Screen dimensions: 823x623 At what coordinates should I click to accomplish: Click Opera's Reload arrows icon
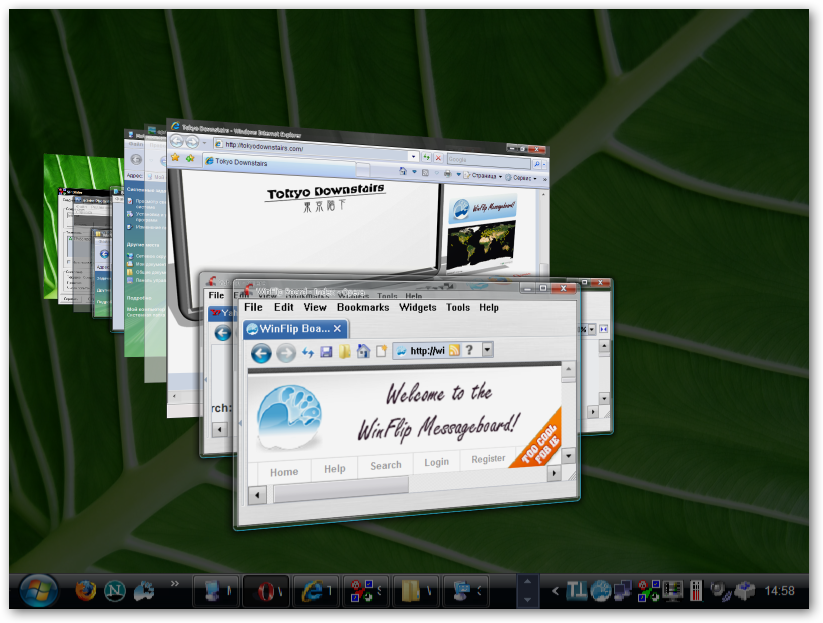point(308,353)
